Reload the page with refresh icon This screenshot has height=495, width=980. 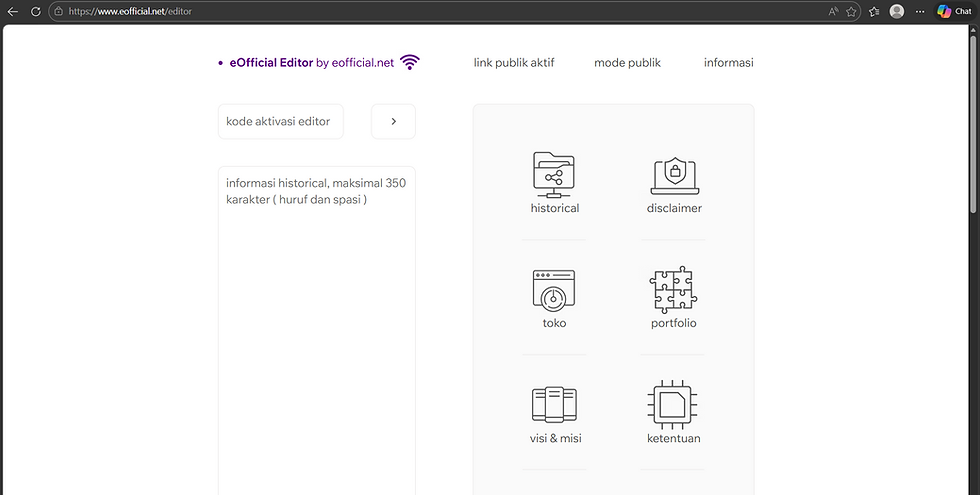pyautogui.click(x=36, y=11)
